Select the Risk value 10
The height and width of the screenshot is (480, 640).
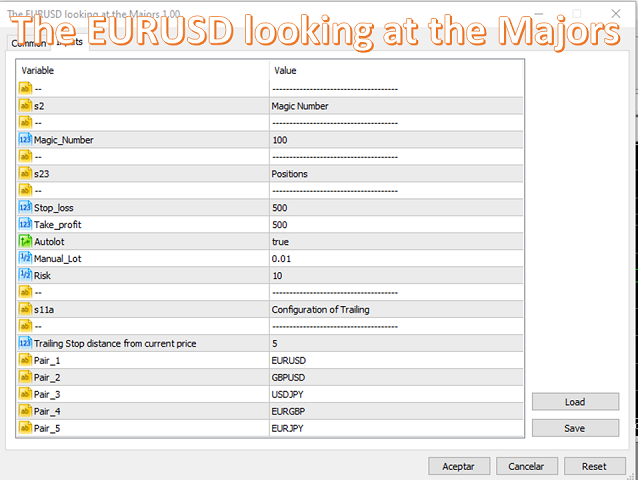point(278,276)
